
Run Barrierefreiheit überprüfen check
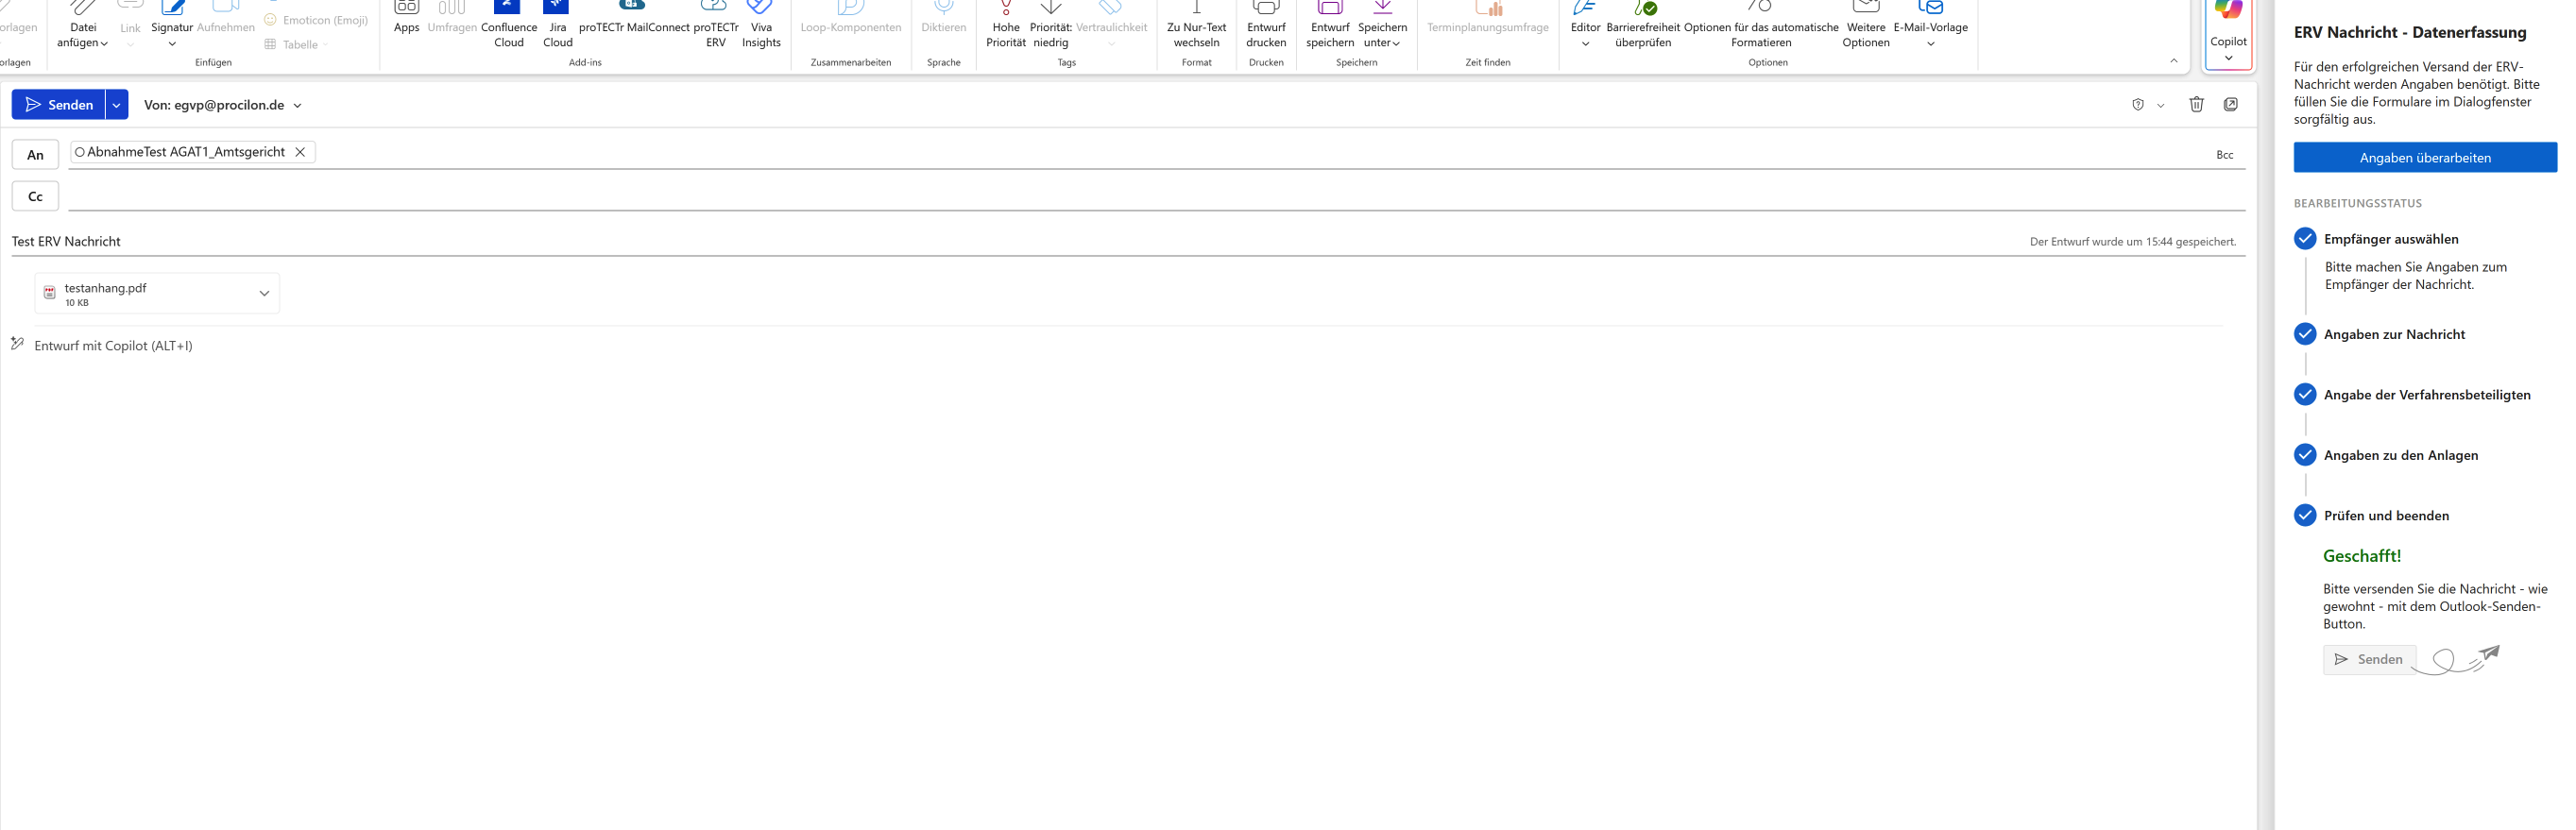click(1642, 24)
